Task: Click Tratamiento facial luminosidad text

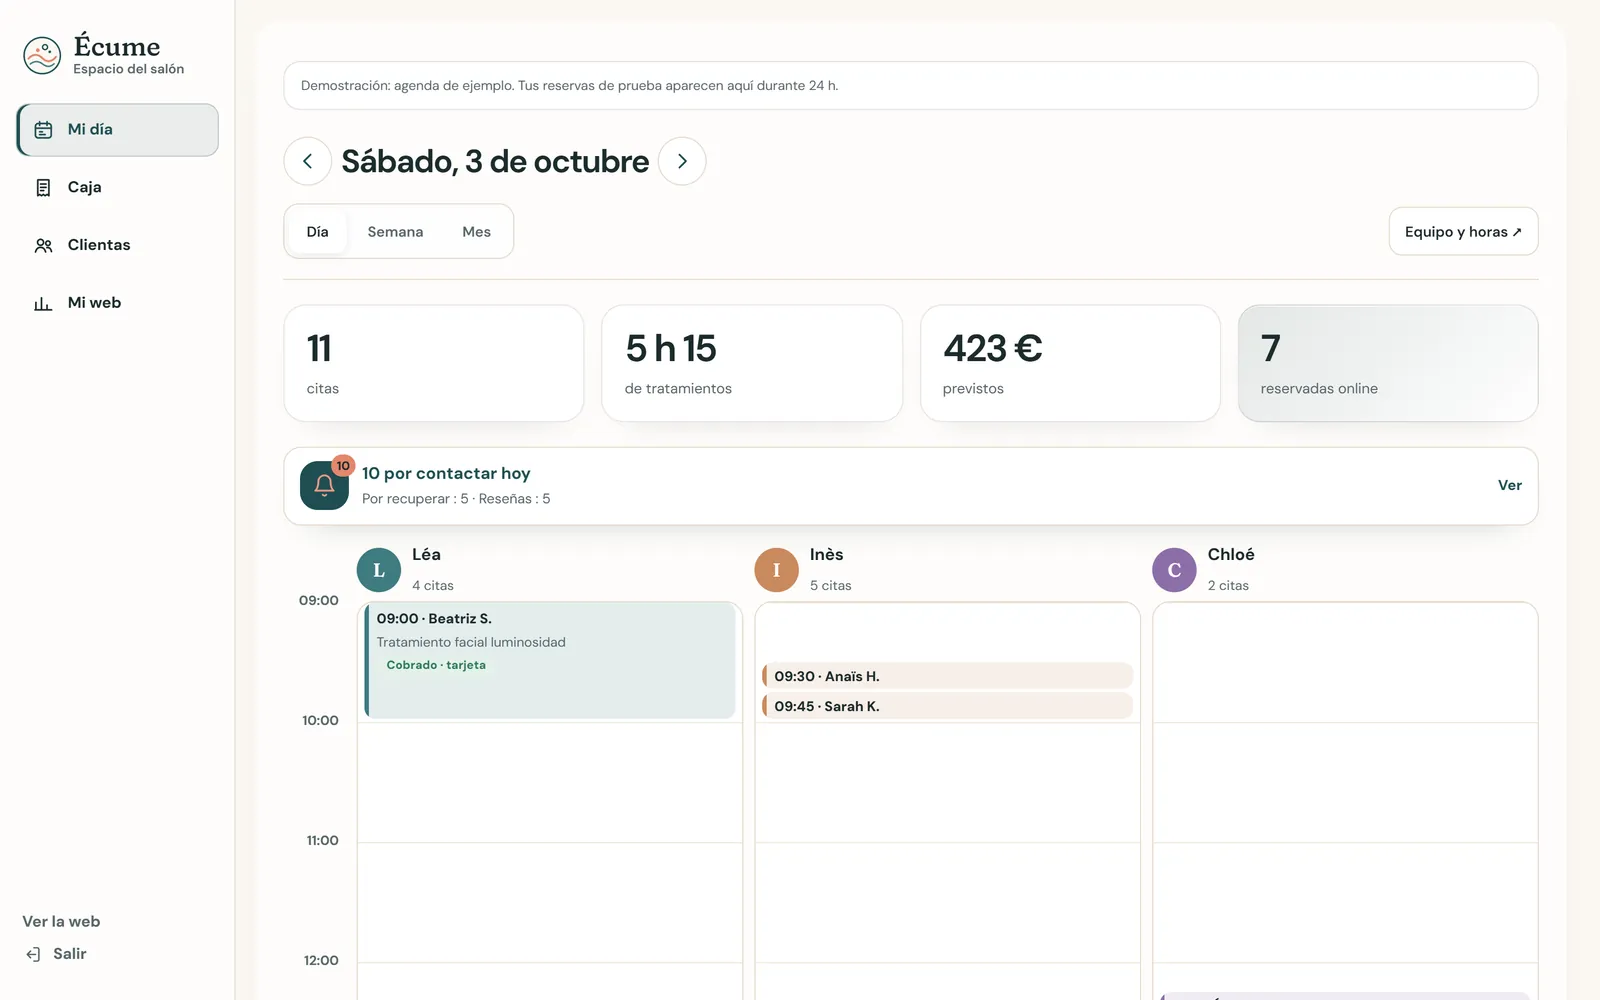Action: pyautogui.click(x=471, y=643)
